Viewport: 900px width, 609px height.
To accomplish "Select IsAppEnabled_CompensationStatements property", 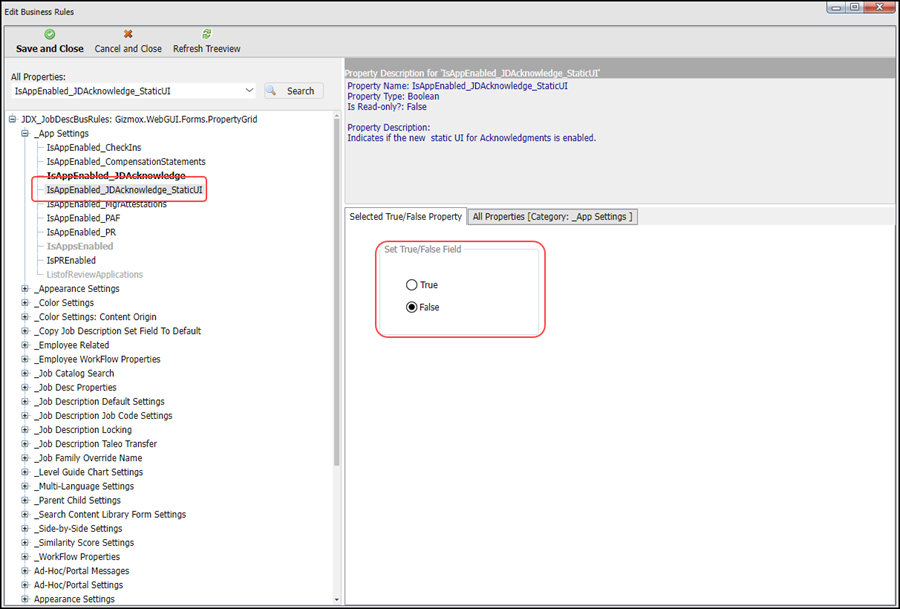I will coord(125,161).
